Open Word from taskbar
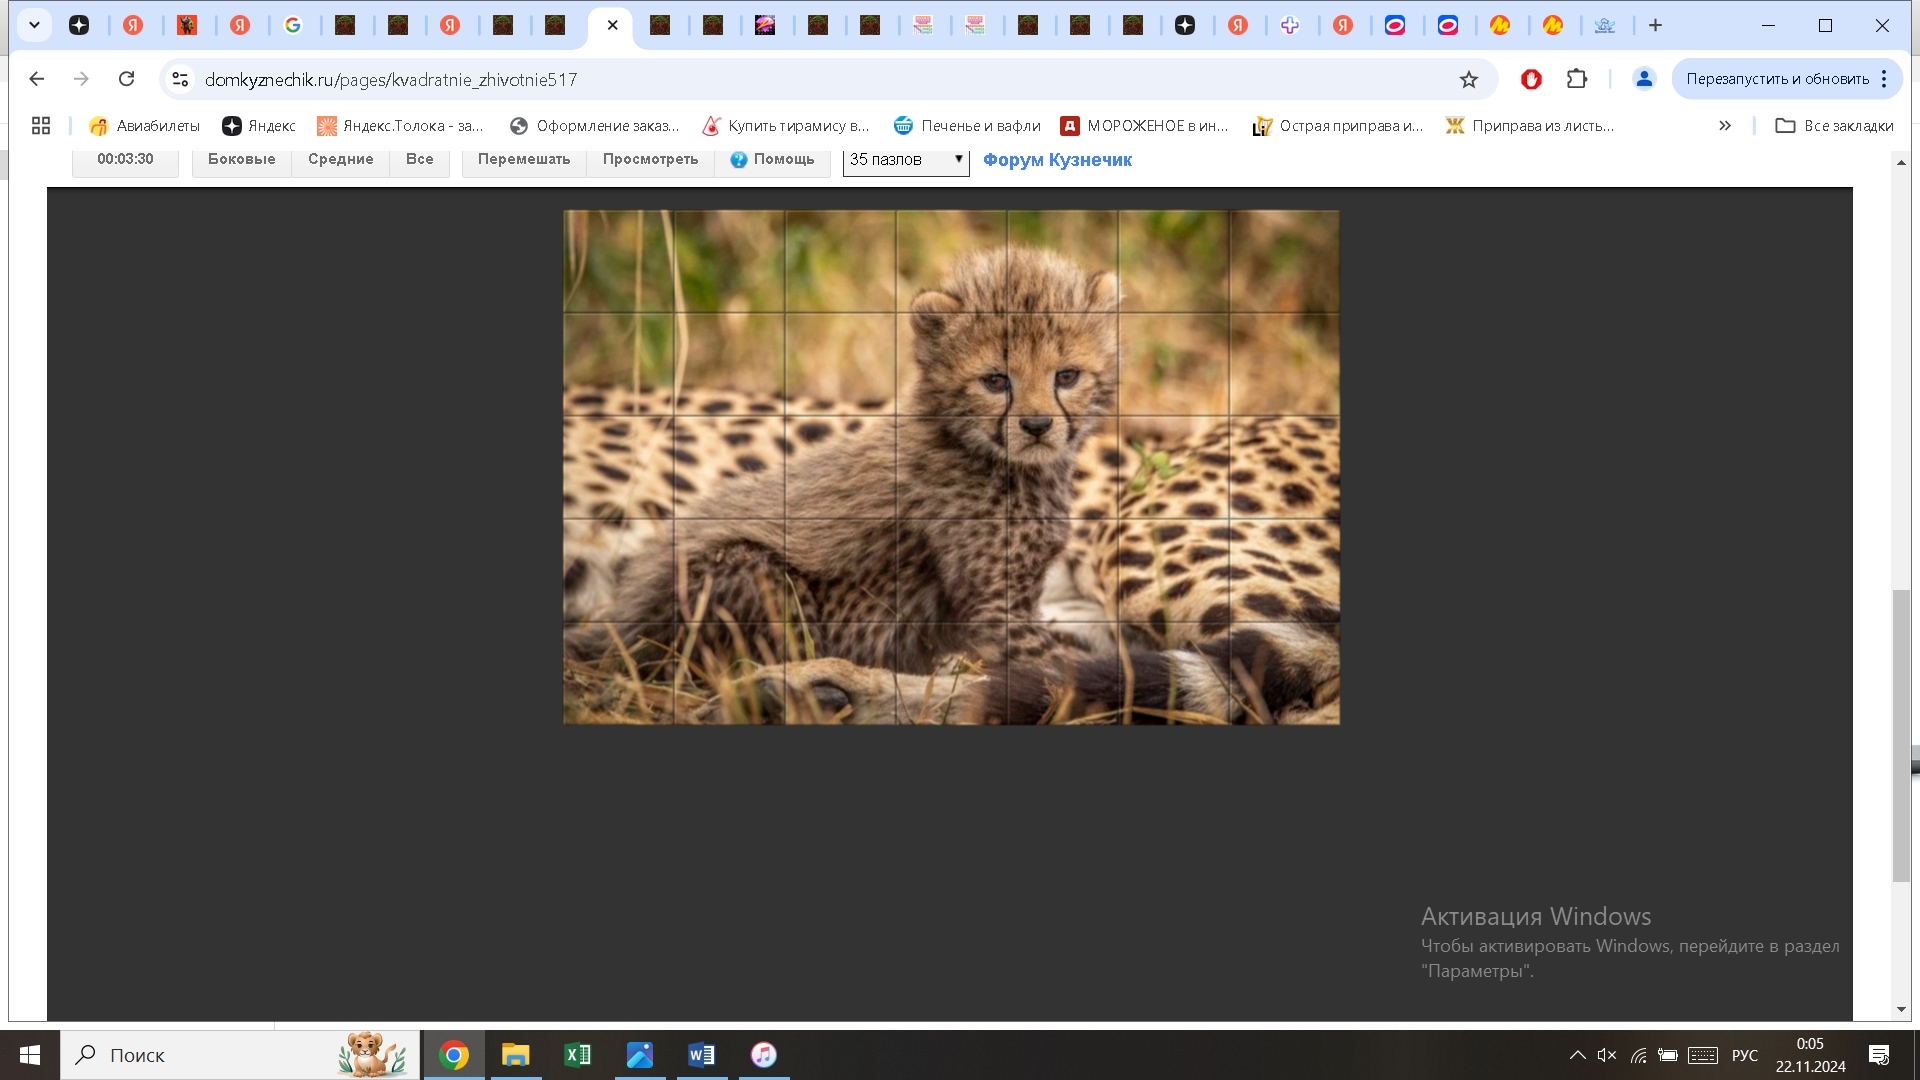This screenshot has height=1080, width=1920. [x=702, y=1055]
